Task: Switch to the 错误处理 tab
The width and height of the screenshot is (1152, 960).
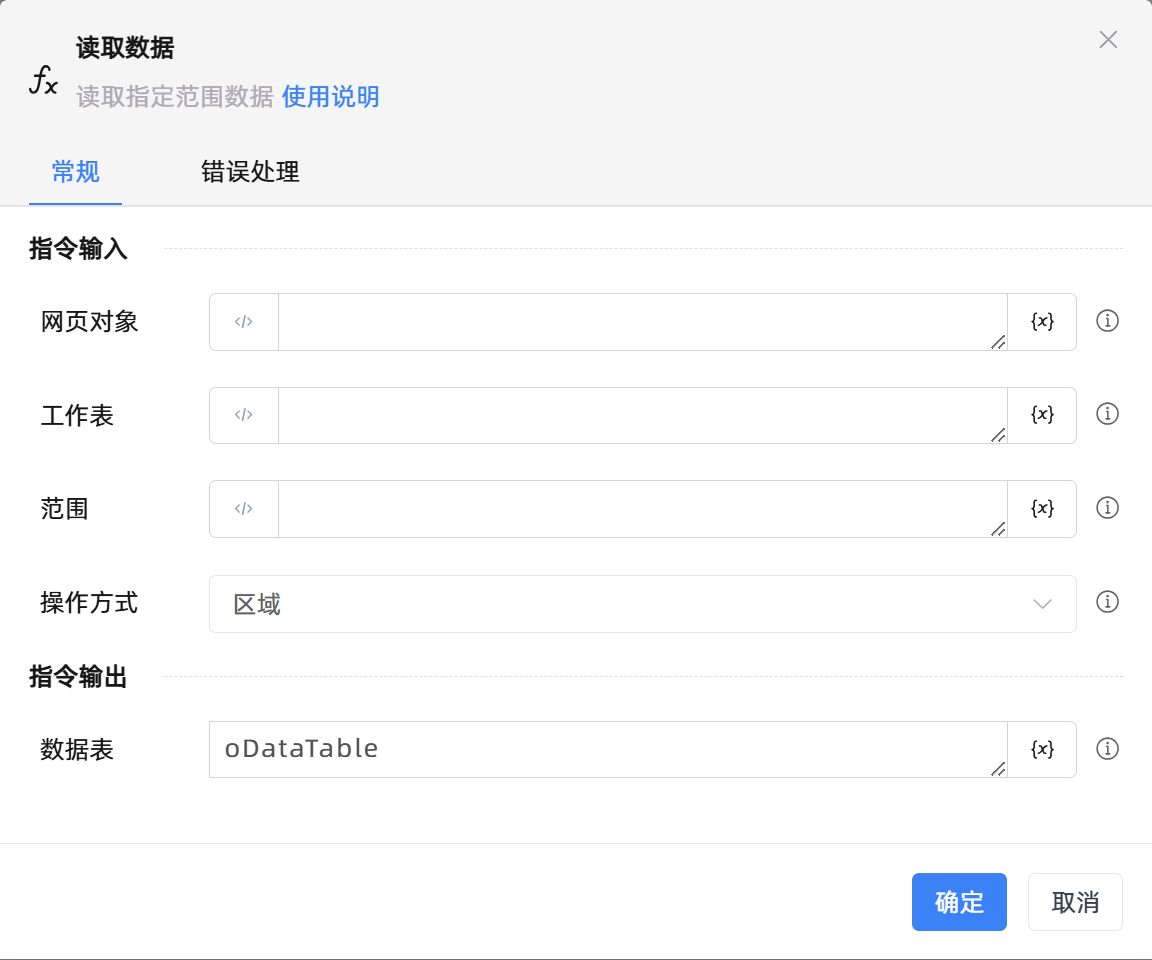Action: [250, 172]
